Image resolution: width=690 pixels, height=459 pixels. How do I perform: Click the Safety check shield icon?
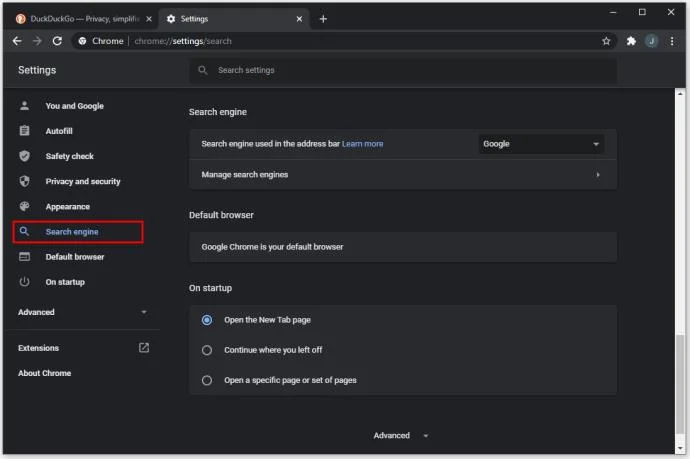24,156
